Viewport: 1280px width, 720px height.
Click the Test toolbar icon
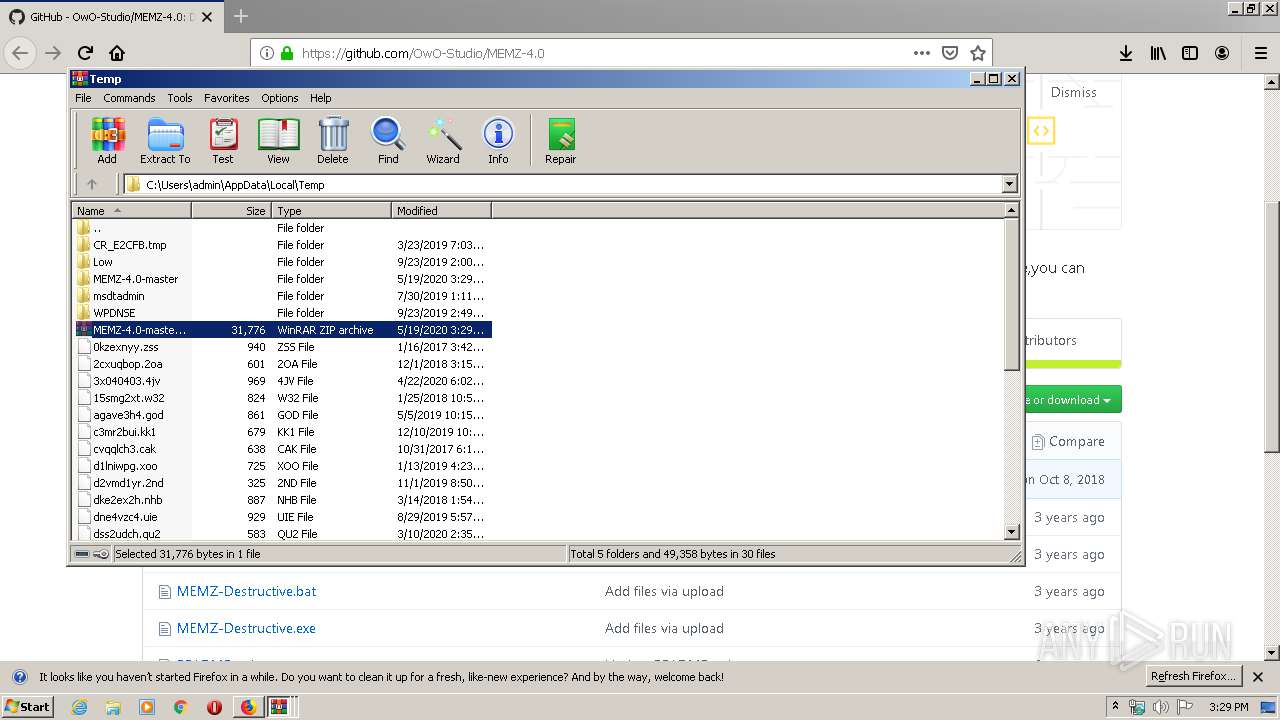tap(223, 140)
